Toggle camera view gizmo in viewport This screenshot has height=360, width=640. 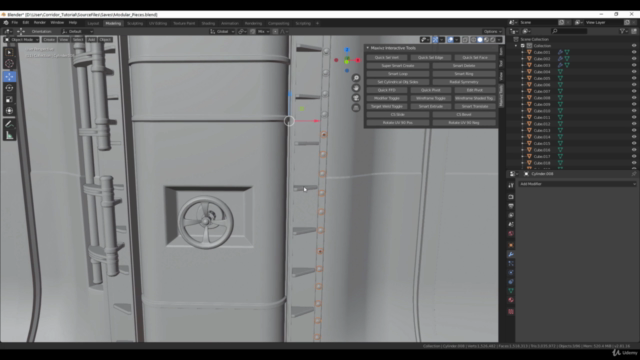(356, 98)
